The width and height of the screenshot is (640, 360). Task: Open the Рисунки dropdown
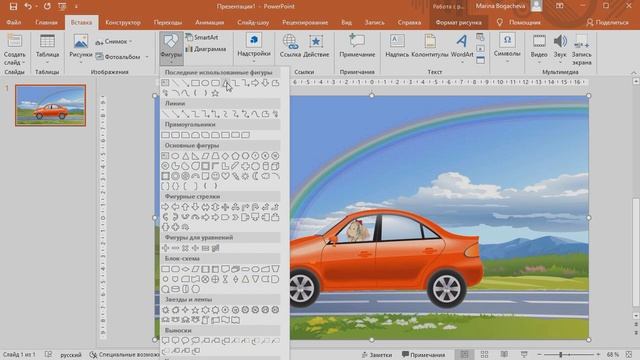pyautogui.click(x=80, y=49)
